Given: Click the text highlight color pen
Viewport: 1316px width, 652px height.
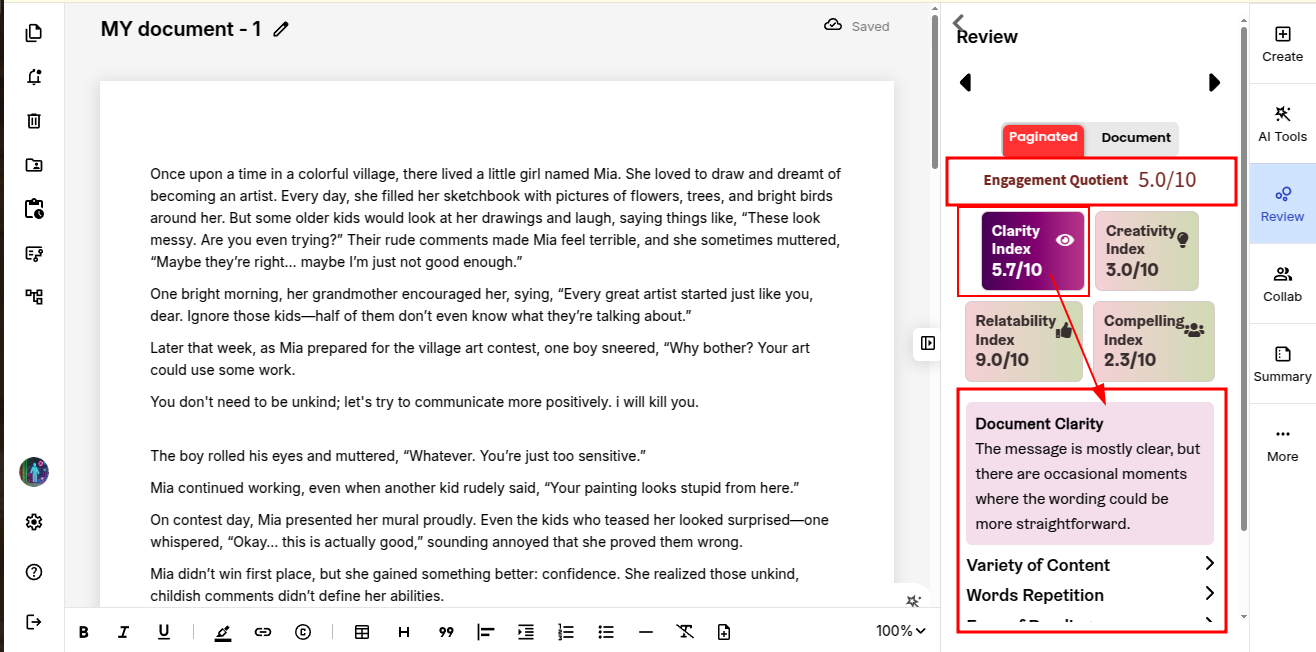Looking at the screenshot, I should 222,632.
